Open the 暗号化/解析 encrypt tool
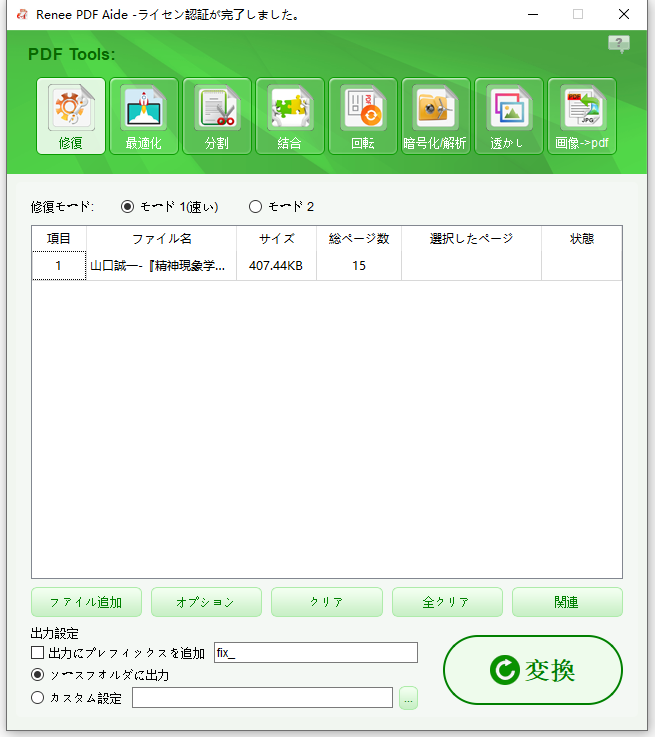This screenshot has width=655, height=737. pos(436,116)
